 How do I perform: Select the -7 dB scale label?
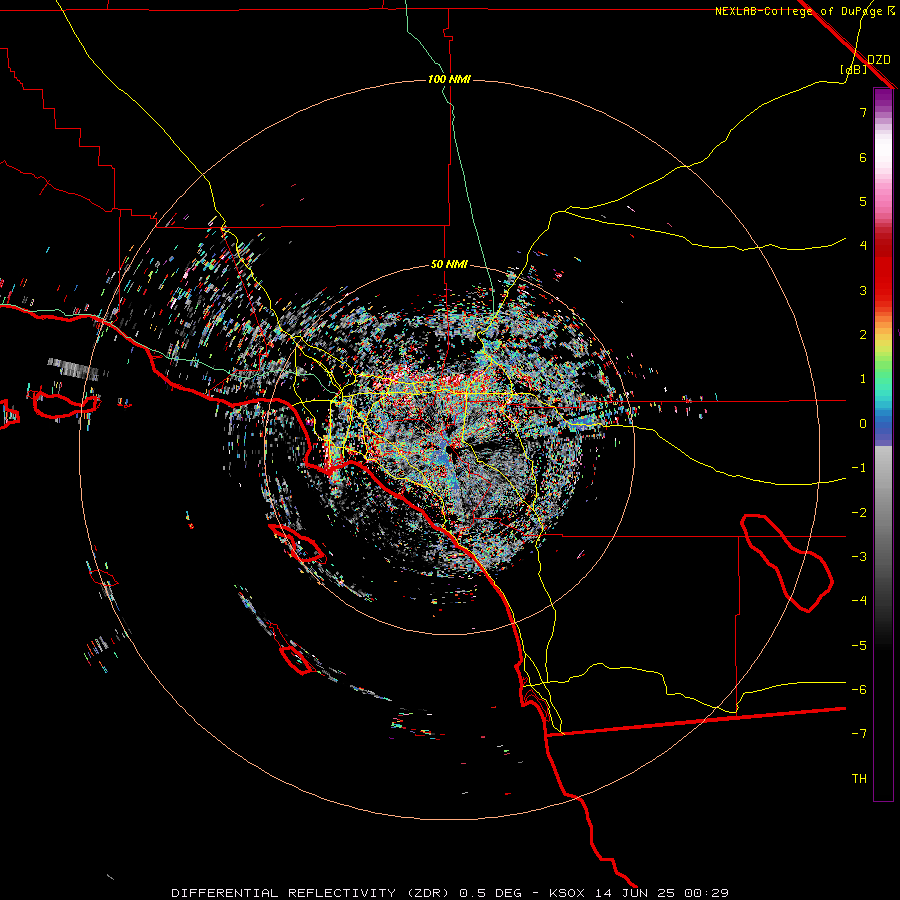point(859,734)
